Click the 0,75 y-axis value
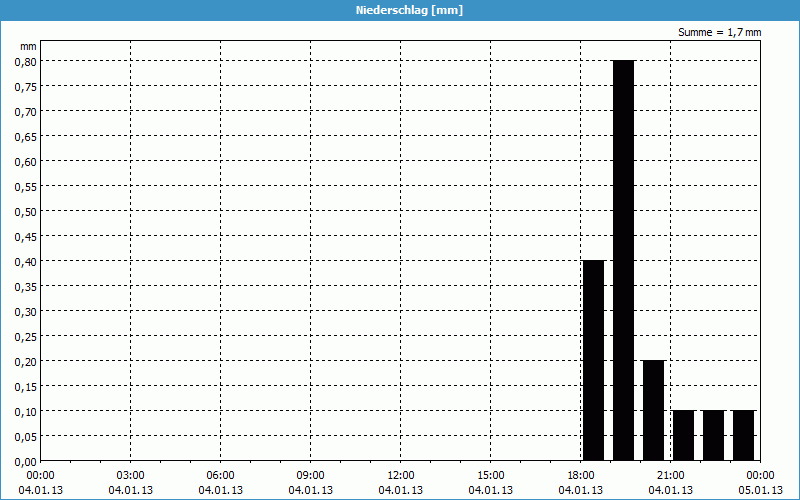This screenshot has height=500, width=800. pos(26,87)
